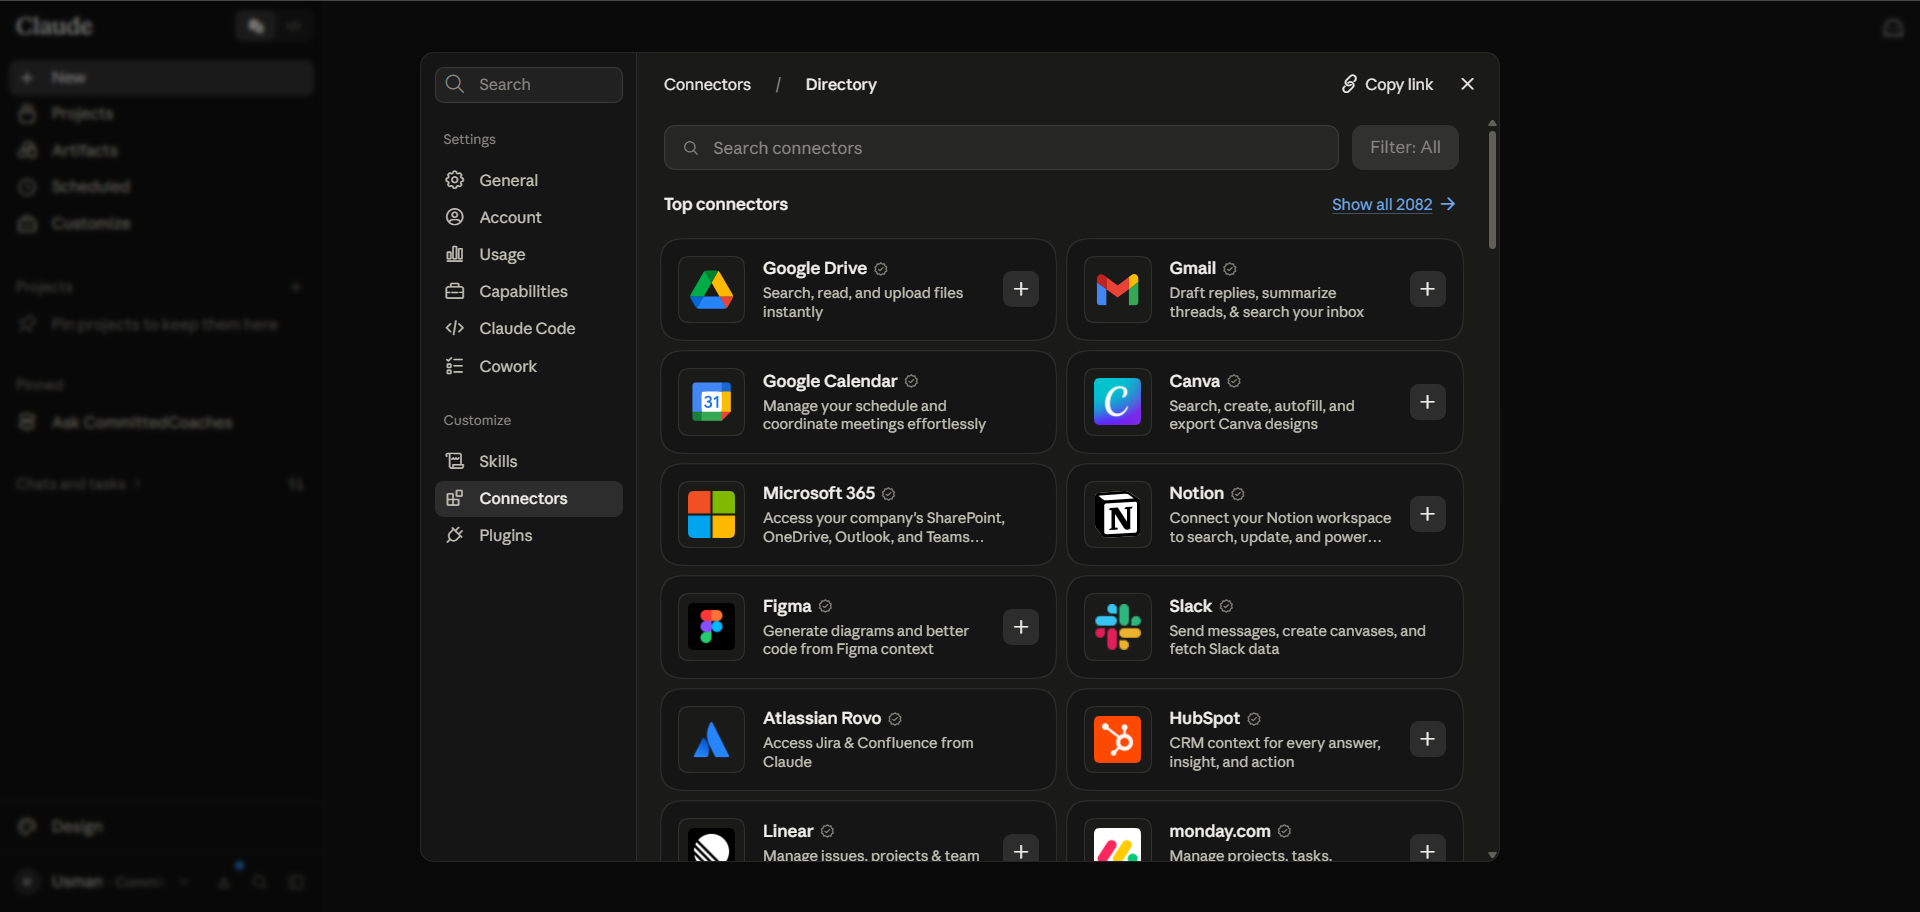1920x912 pixels.
Task: Click Show all 2082 link
Action: click(x=1393, y=204)
